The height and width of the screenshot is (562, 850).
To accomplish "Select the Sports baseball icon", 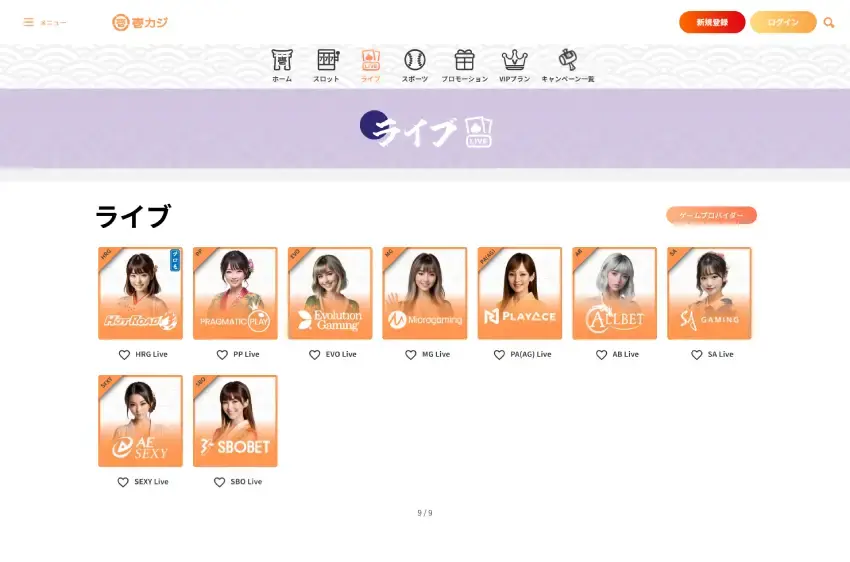I will 415,60.
